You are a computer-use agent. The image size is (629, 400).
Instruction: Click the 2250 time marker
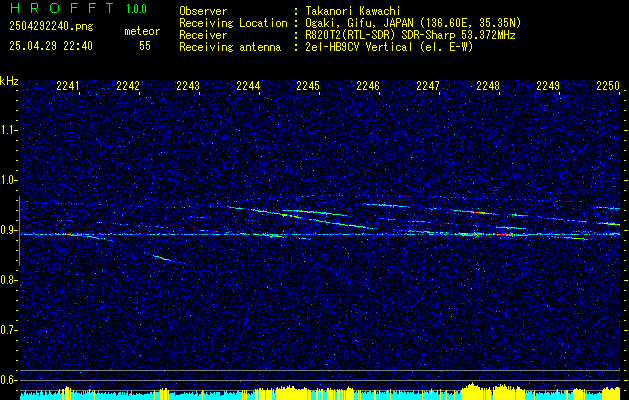[x=608, y=85]
